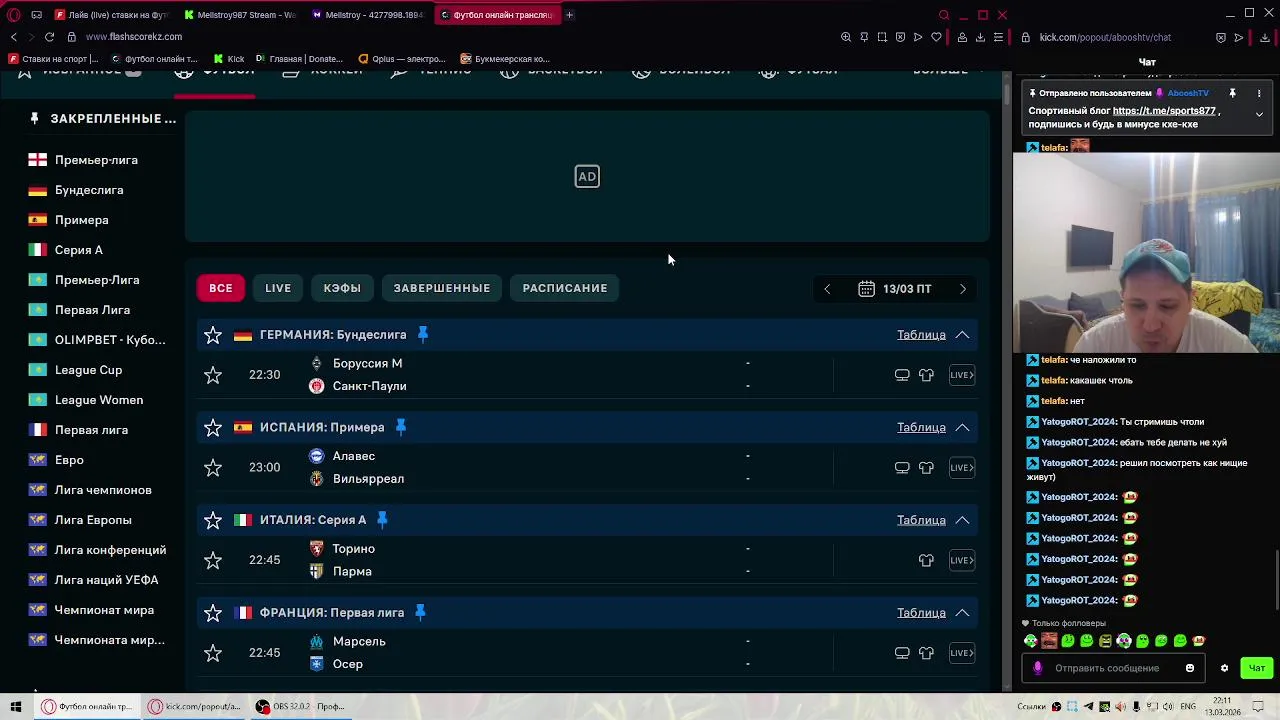The image size is (1280, 720).
Task: Unpin Германия Бундеслига league pin
Action: pyautogui.click(x=423, y=335)
